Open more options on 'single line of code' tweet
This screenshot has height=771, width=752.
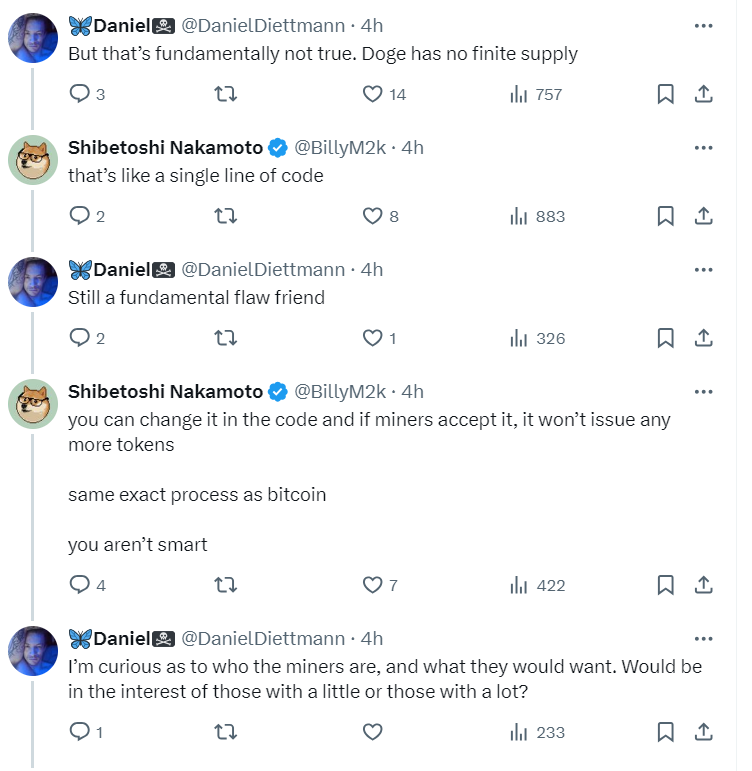click(703, 147)
